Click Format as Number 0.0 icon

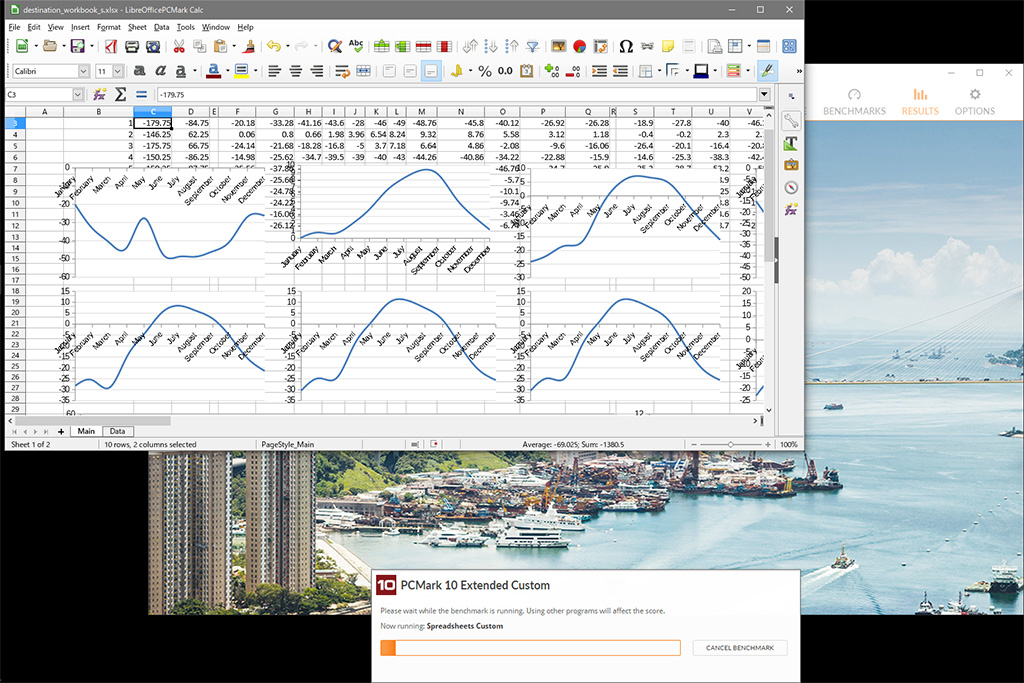[x=505, y=71]
